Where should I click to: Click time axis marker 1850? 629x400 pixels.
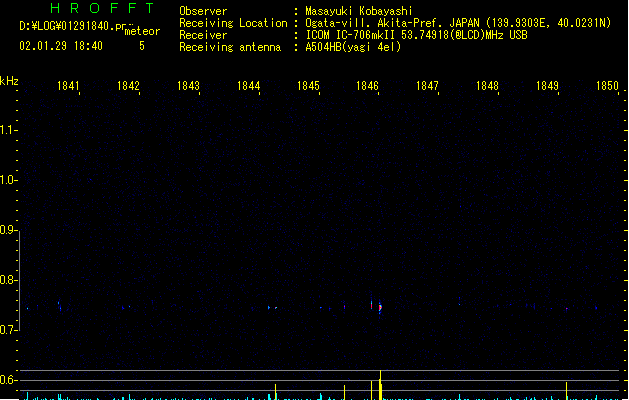pos(607,86)
